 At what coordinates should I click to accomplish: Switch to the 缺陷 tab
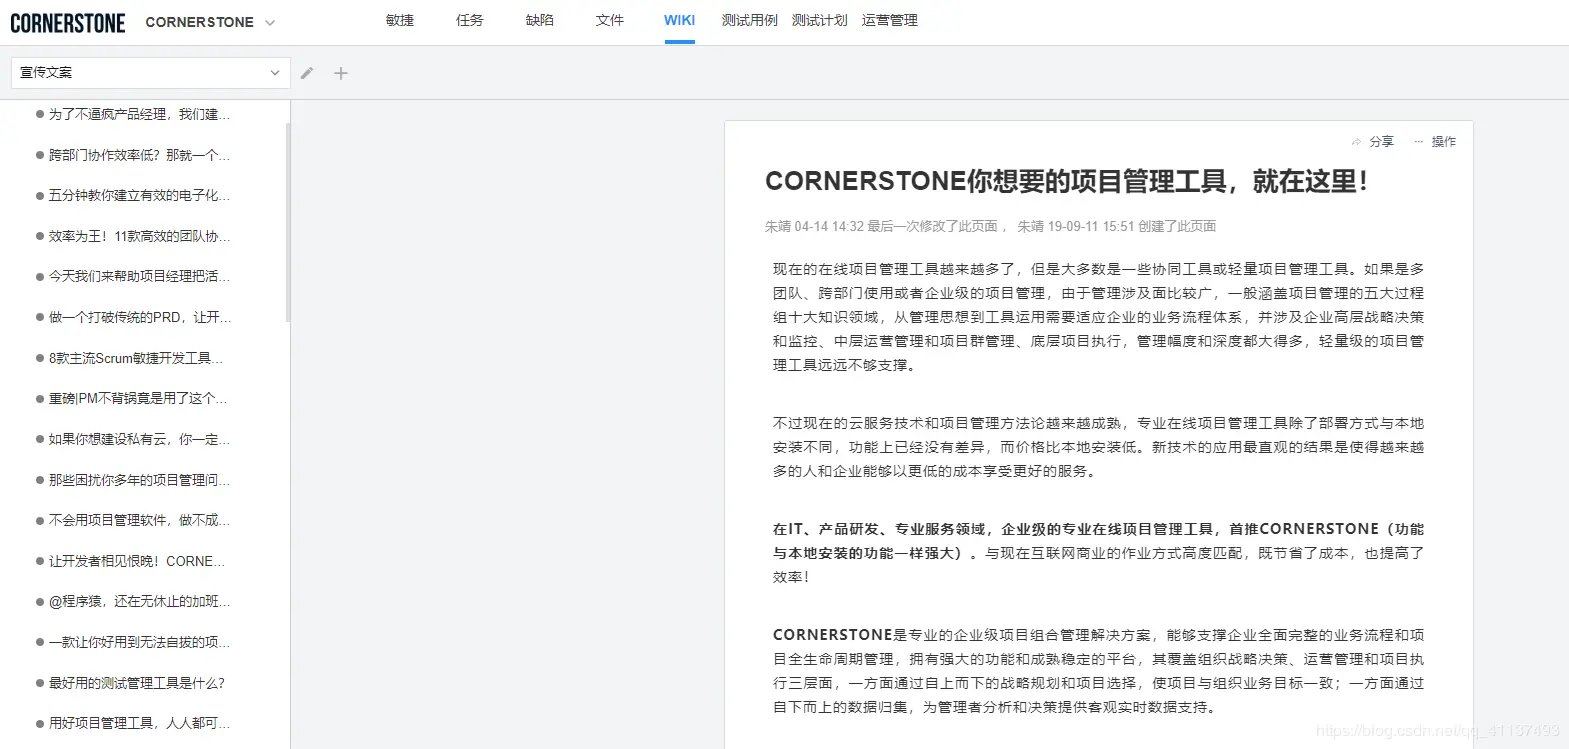[540, 20]
